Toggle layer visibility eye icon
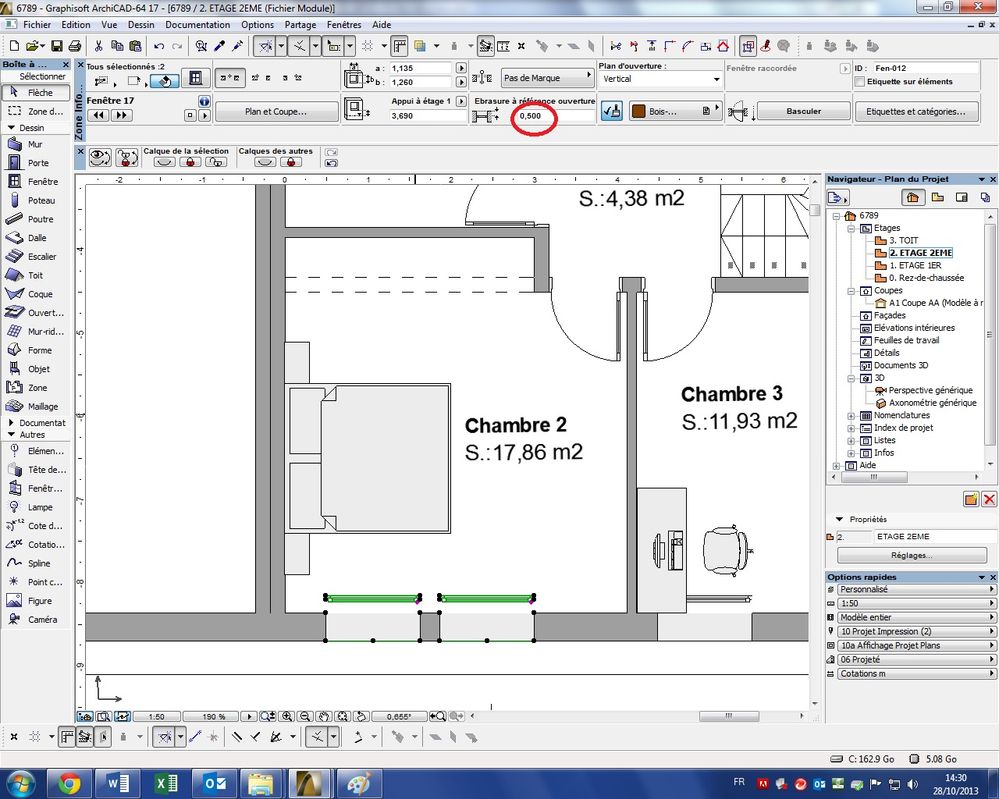 pyautogui.click(x=100, y=157)
